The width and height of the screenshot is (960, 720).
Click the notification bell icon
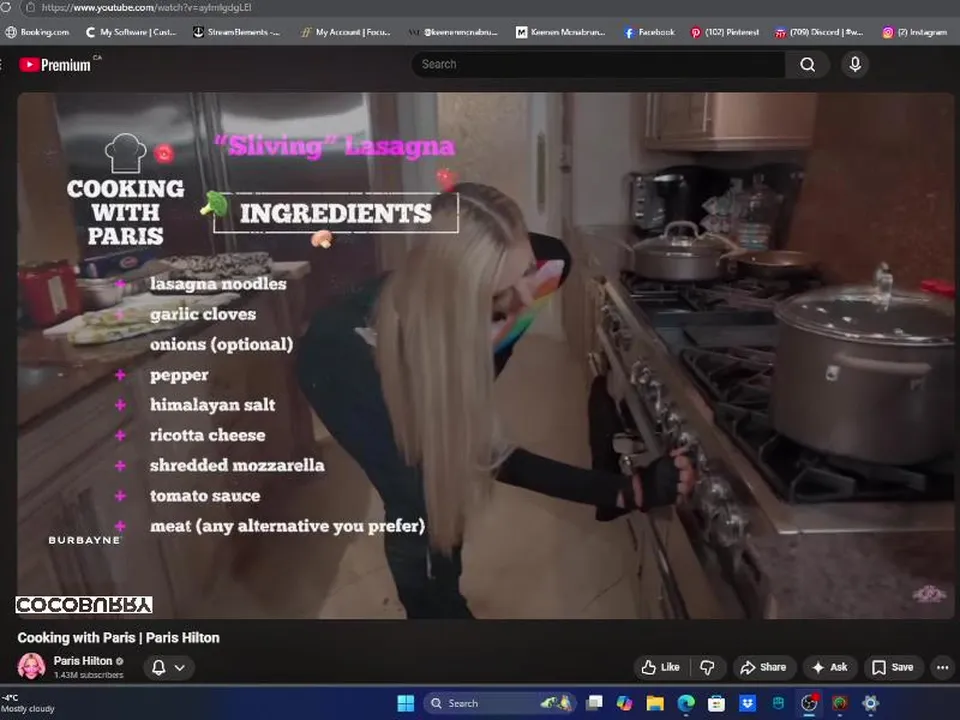pyautogui.click(x=159, y=667)
